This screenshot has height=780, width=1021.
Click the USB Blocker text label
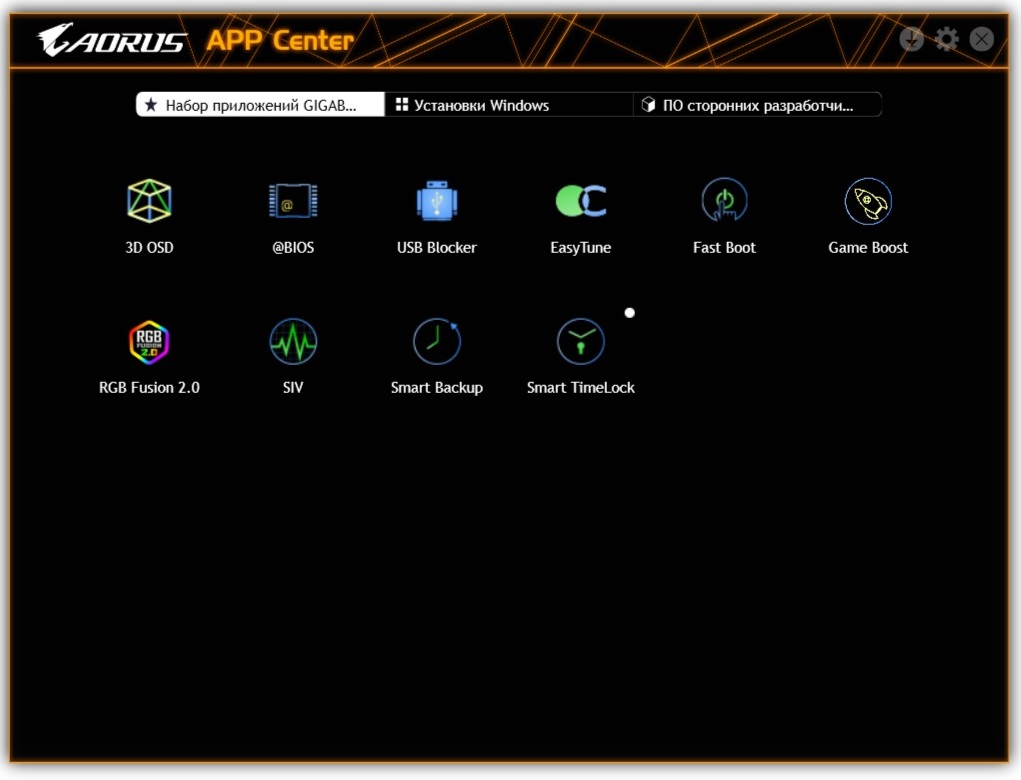(x=437, y=247)
